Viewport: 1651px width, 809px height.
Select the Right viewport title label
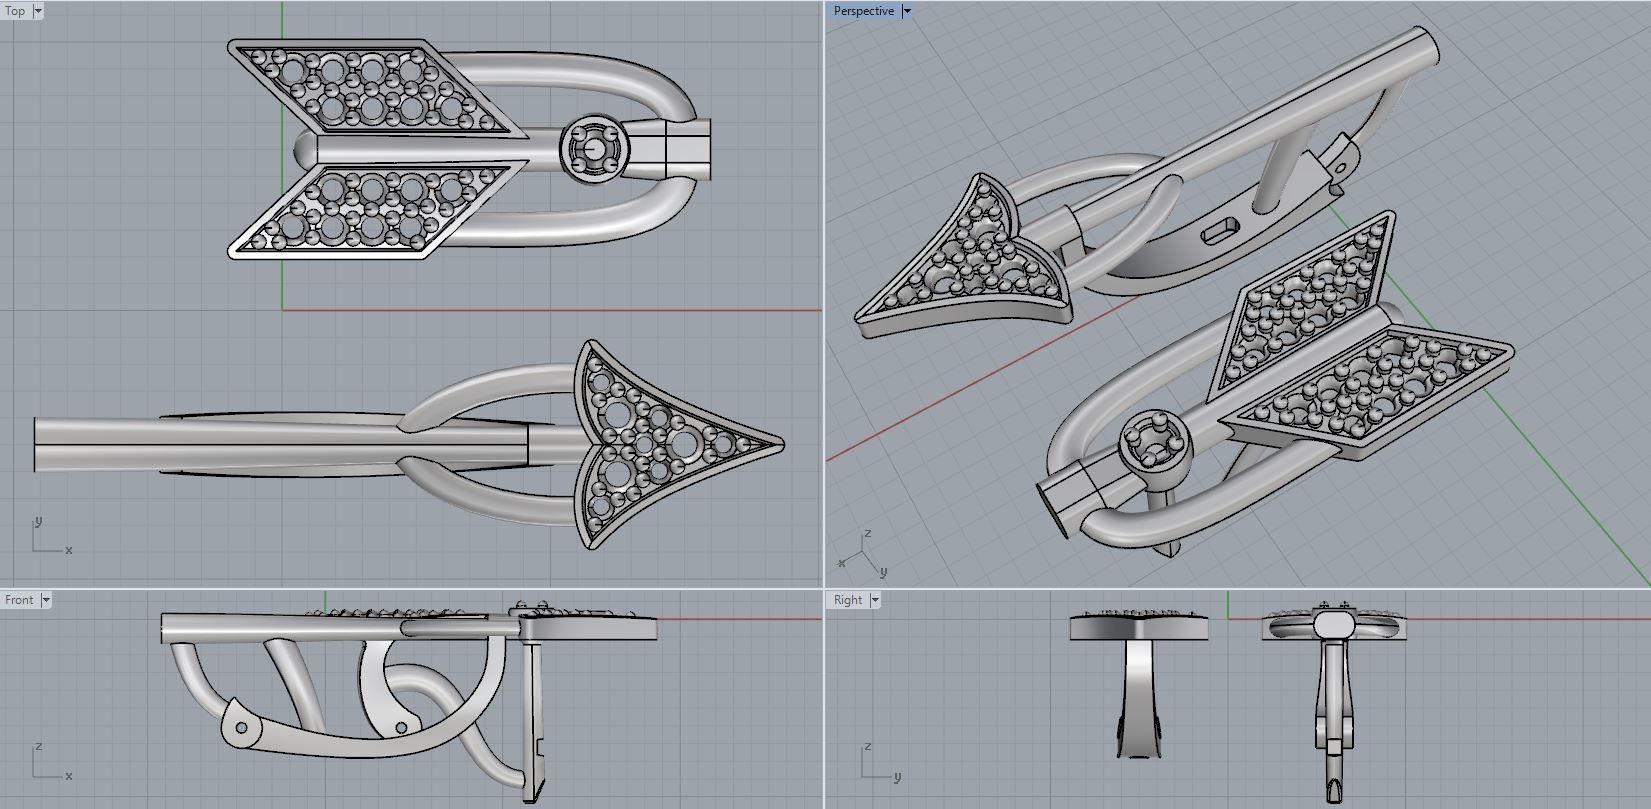point(848,600)
